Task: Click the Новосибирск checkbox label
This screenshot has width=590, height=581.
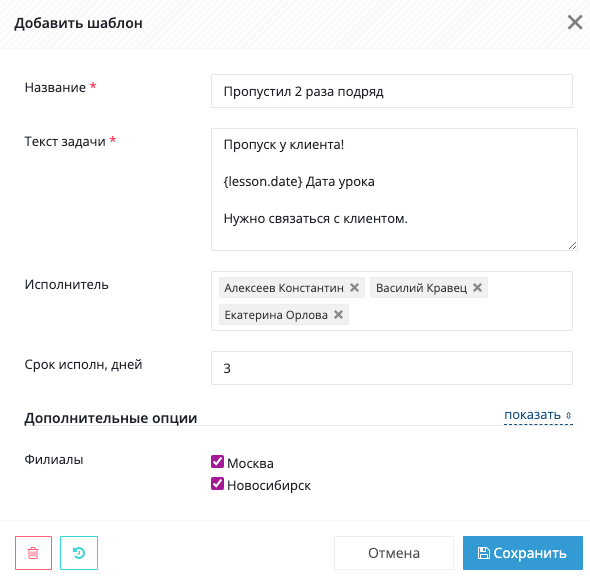Action: point(269,485)
